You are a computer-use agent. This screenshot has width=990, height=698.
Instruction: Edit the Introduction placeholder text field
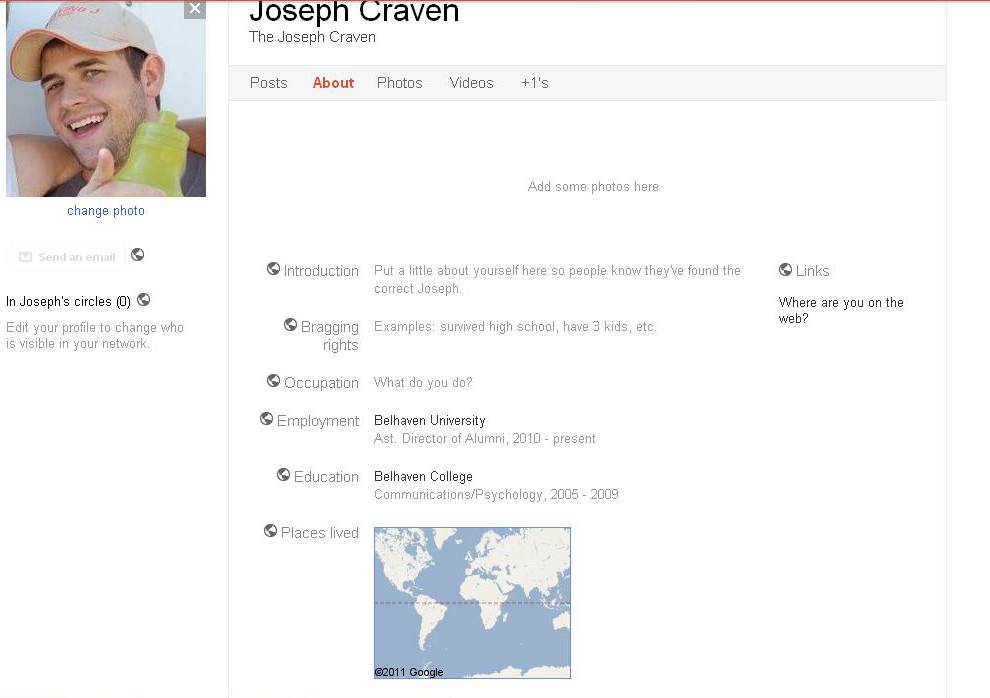(557, 279)
